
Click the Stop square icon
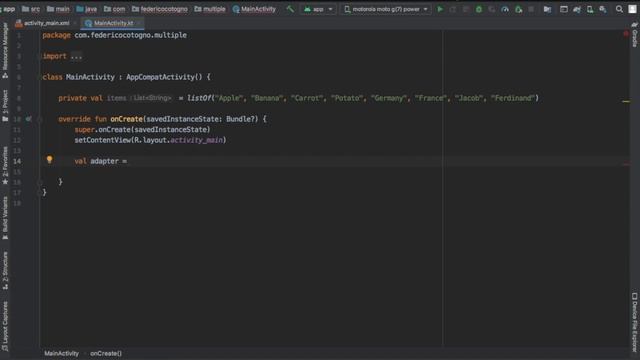click(531, 9)
